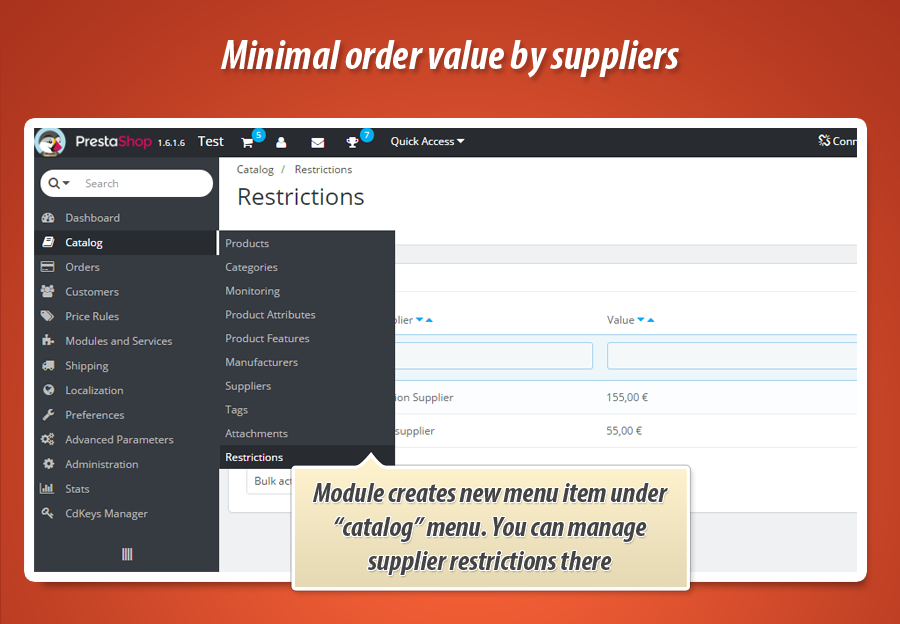Open CdKeys Manager in sidebar
Viewport: 900px width, 624px height.
pyautogui.click(x=106, y=514)
